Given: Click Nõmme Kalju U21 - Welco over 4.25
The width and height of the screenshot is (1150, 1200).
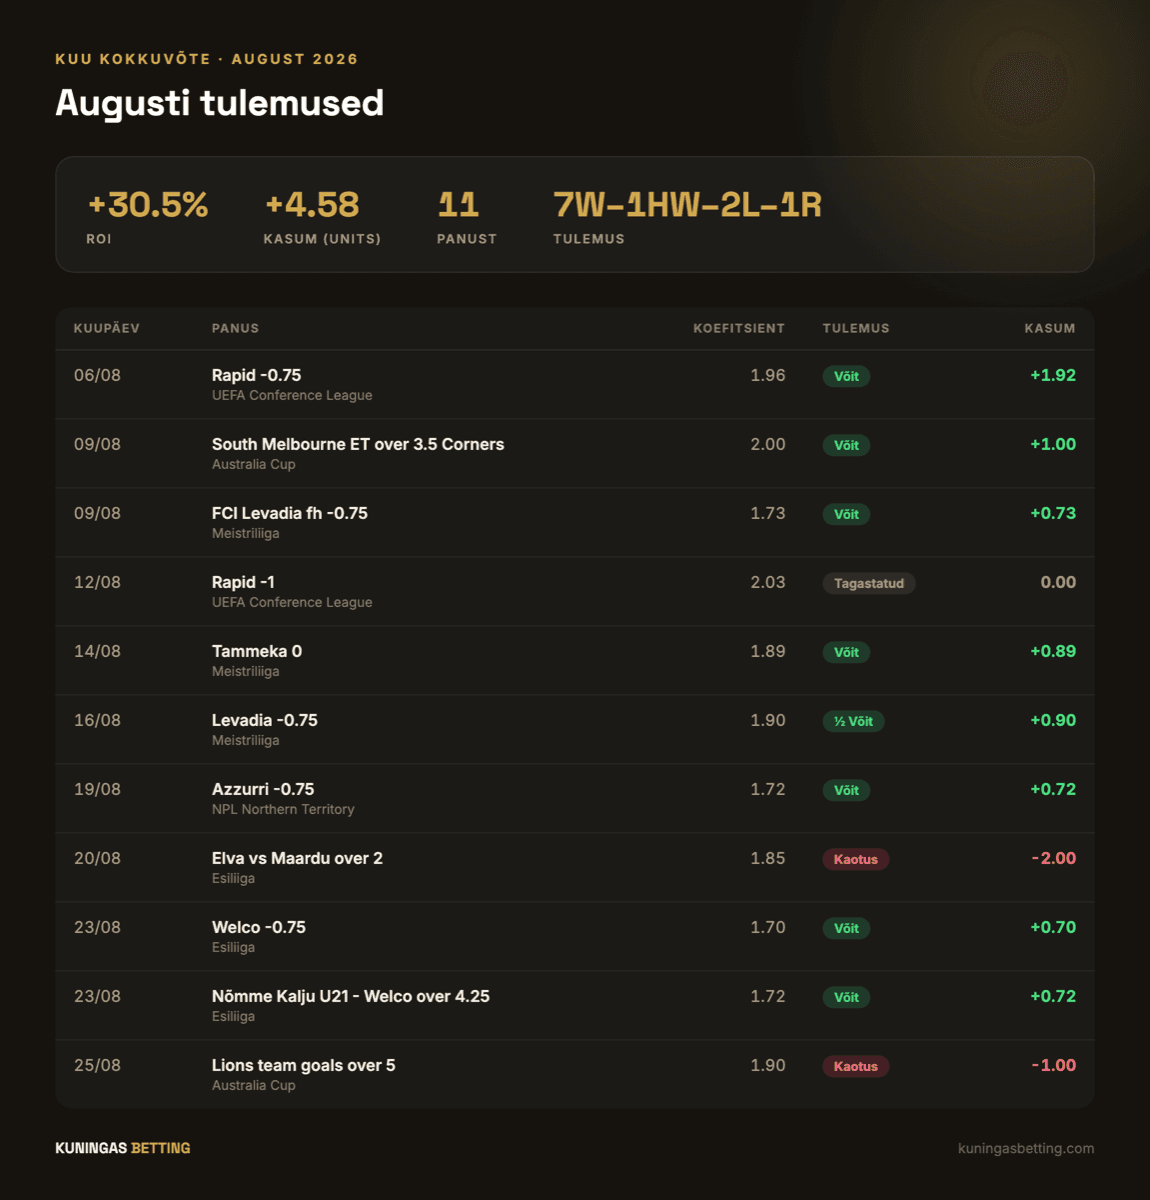Looking at the screenshot, I should pos(351,996).
